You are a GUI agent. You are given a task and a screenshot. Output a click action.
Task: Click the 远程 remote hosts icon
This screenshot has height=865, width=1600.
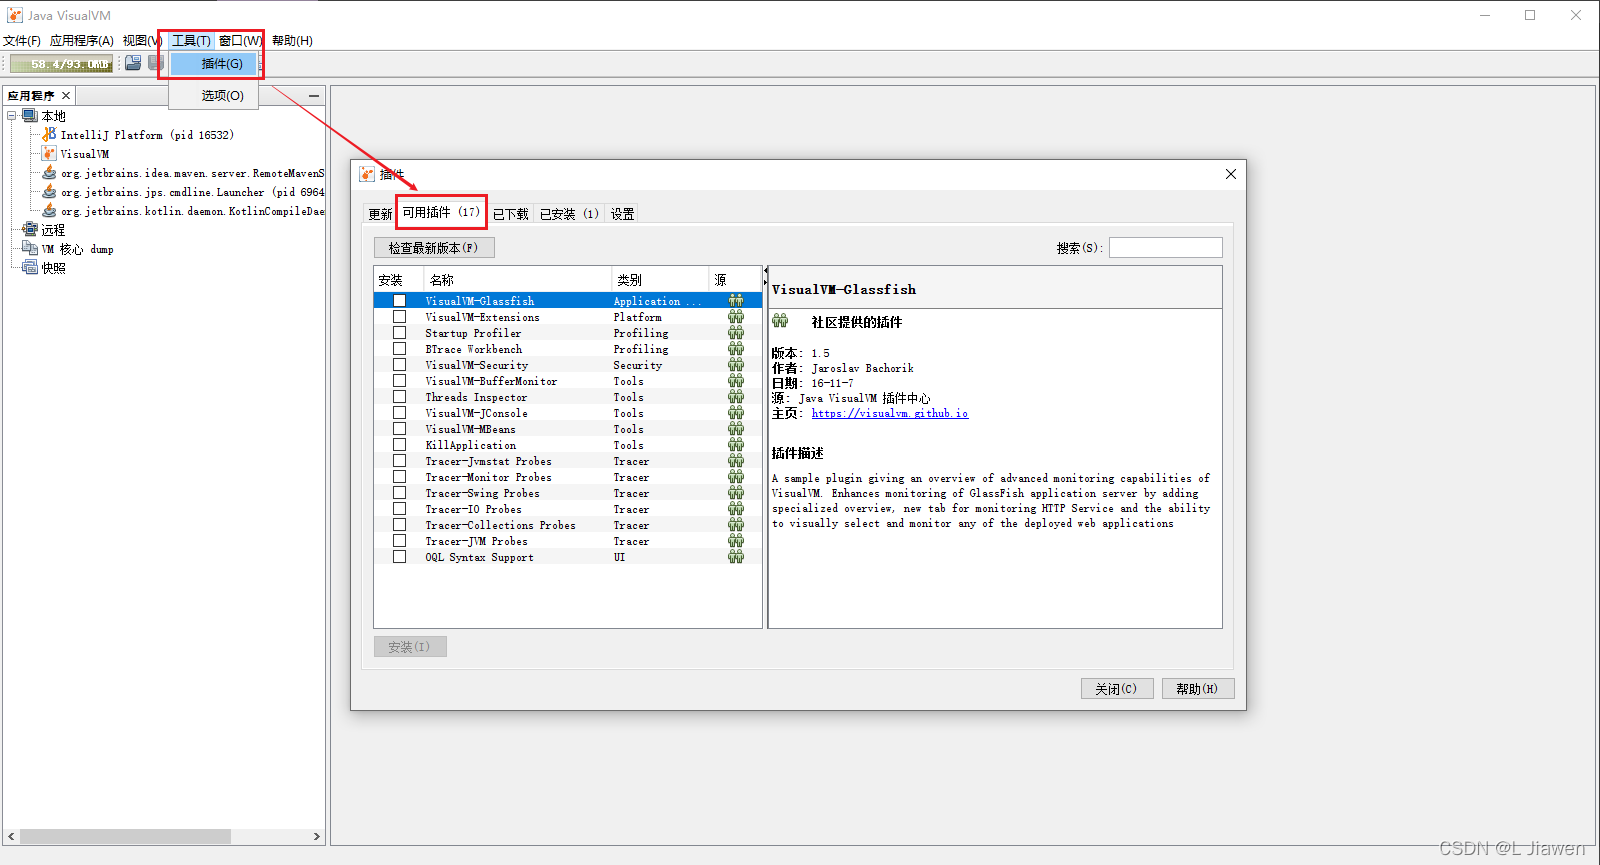pyautogui.click(x=30, y=229)
